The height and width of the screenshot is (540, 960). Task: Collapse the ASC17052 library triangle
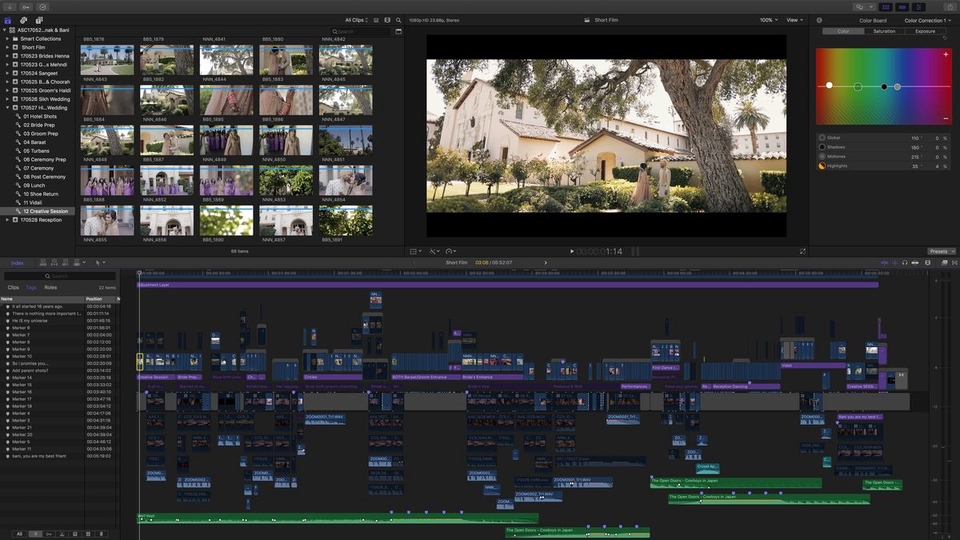coord(4,30)
